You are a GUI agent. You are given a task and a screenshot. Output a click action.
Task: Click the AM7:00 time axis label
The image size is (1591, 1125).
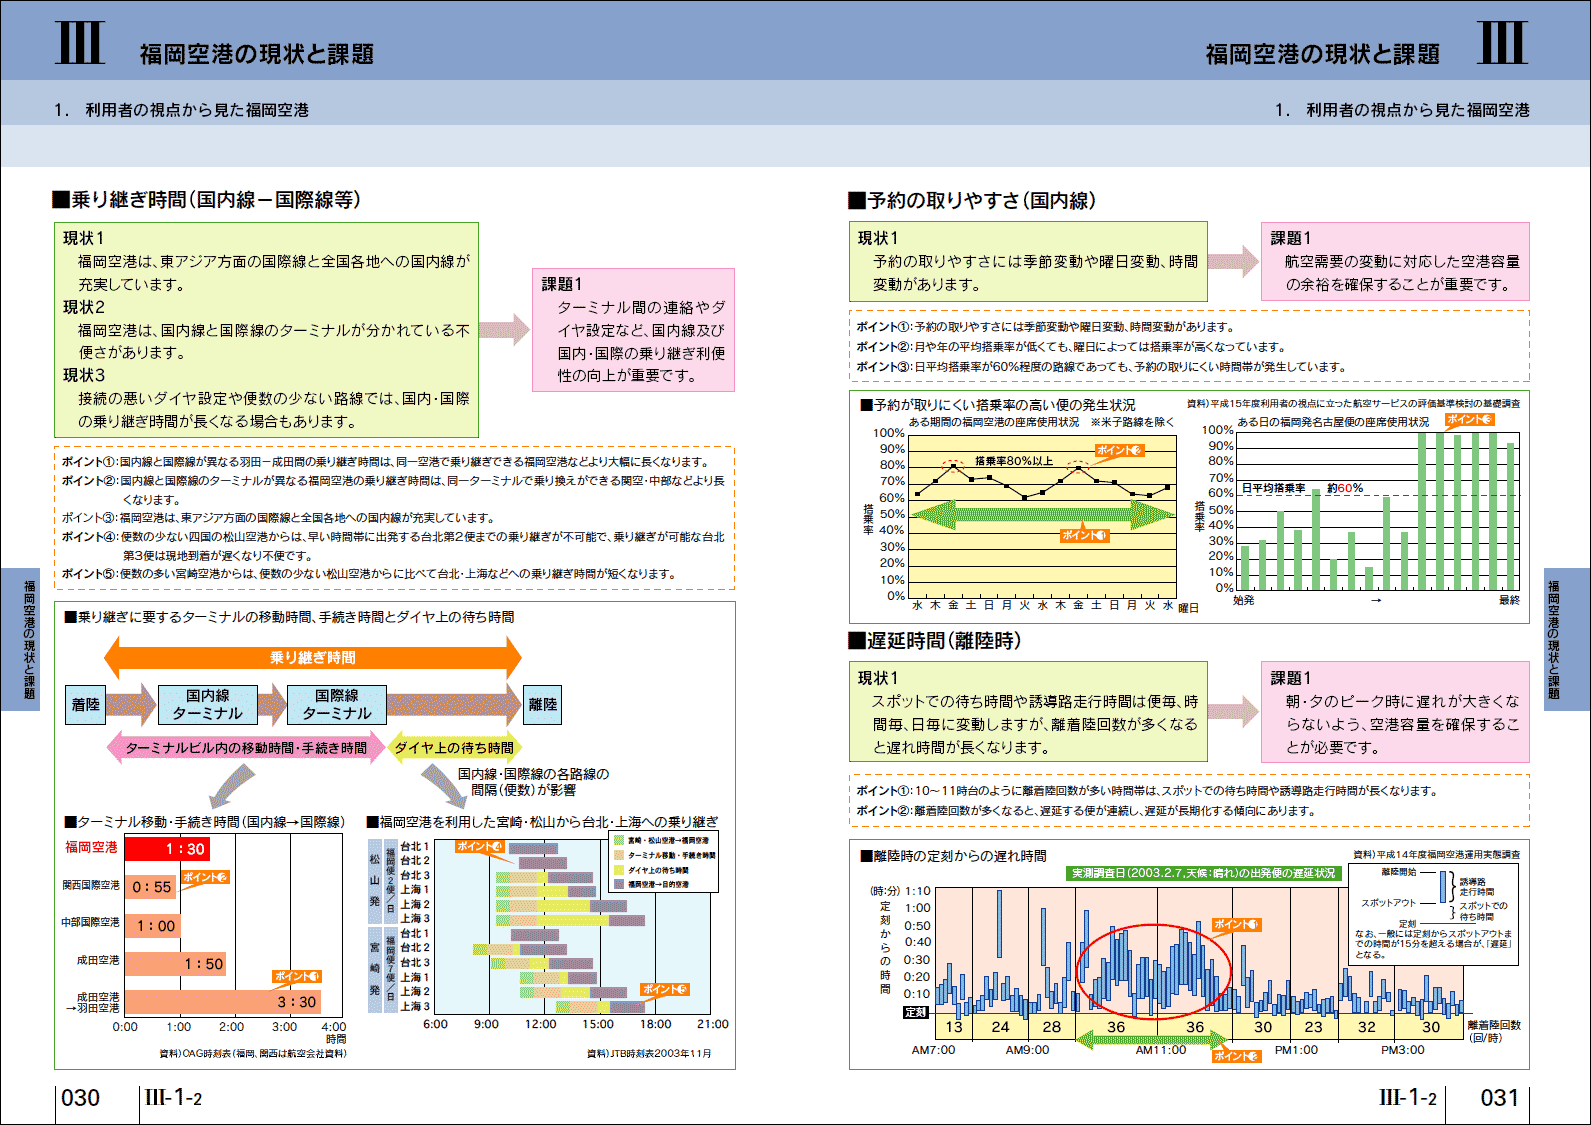coord(933,1050)
